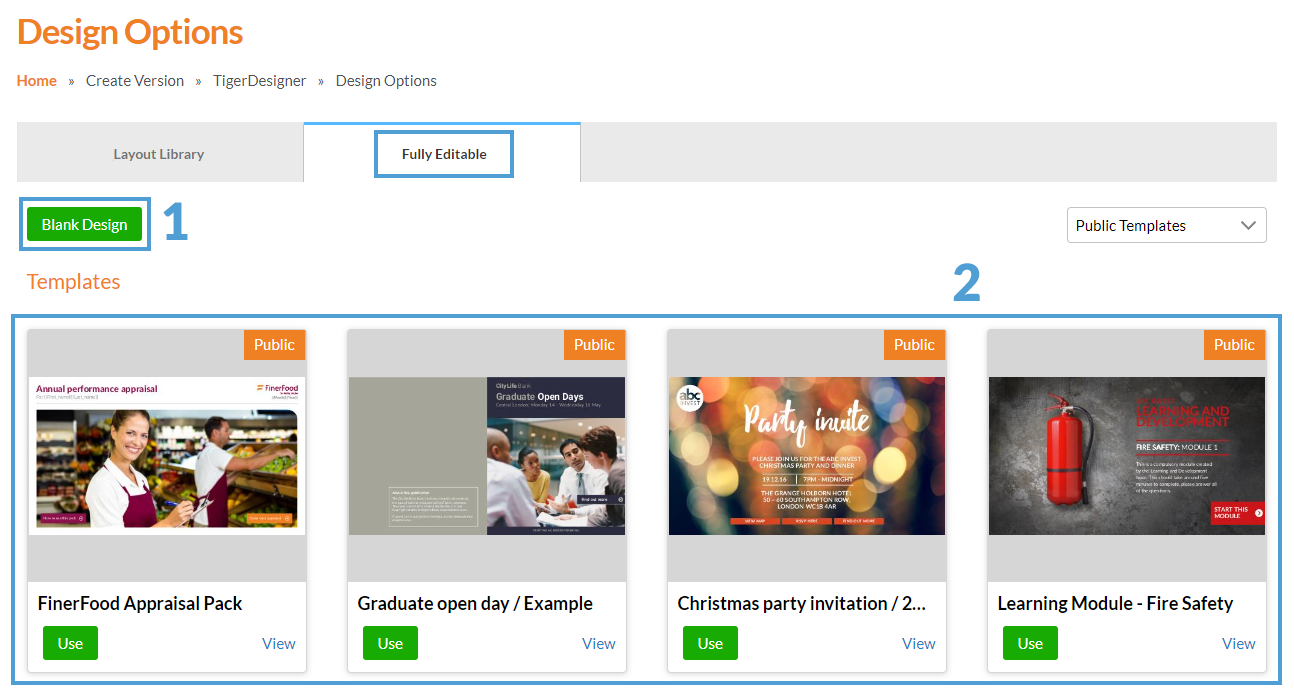Open the FinerFood Appraisal Pack thumbnail preview

tap(166, 456)
